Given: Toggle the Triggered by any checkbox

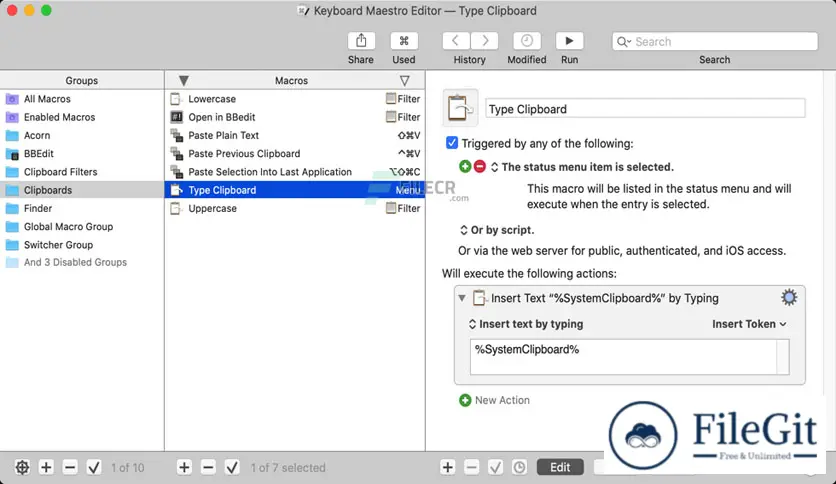Looking at the screenshot, I should 452,143.
